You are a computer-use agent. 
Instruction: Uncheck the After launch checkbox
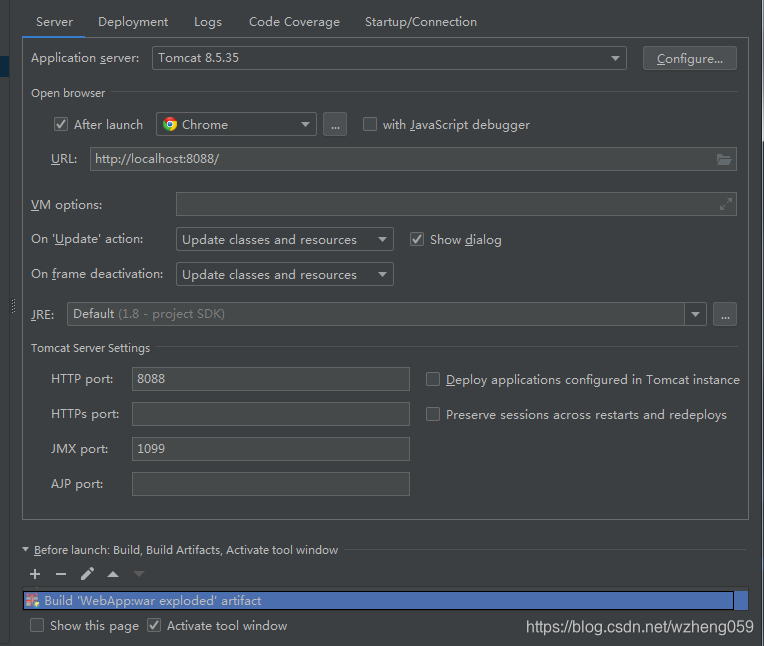61,124
